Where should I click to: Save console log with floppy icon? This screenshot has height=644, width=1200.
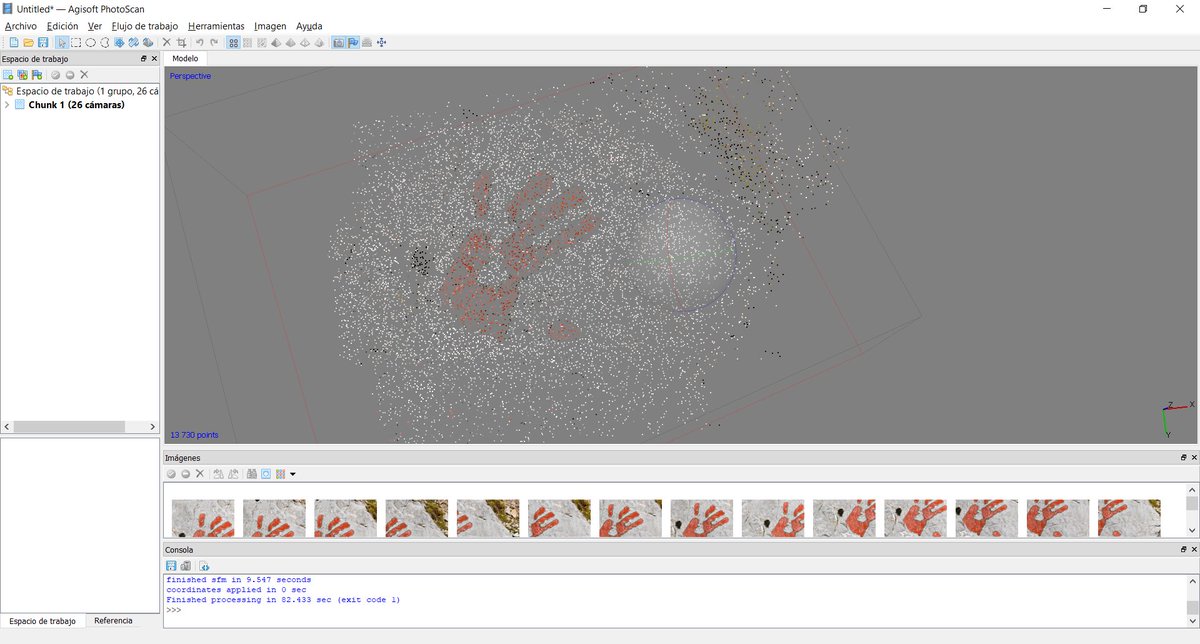coord(171,566)
